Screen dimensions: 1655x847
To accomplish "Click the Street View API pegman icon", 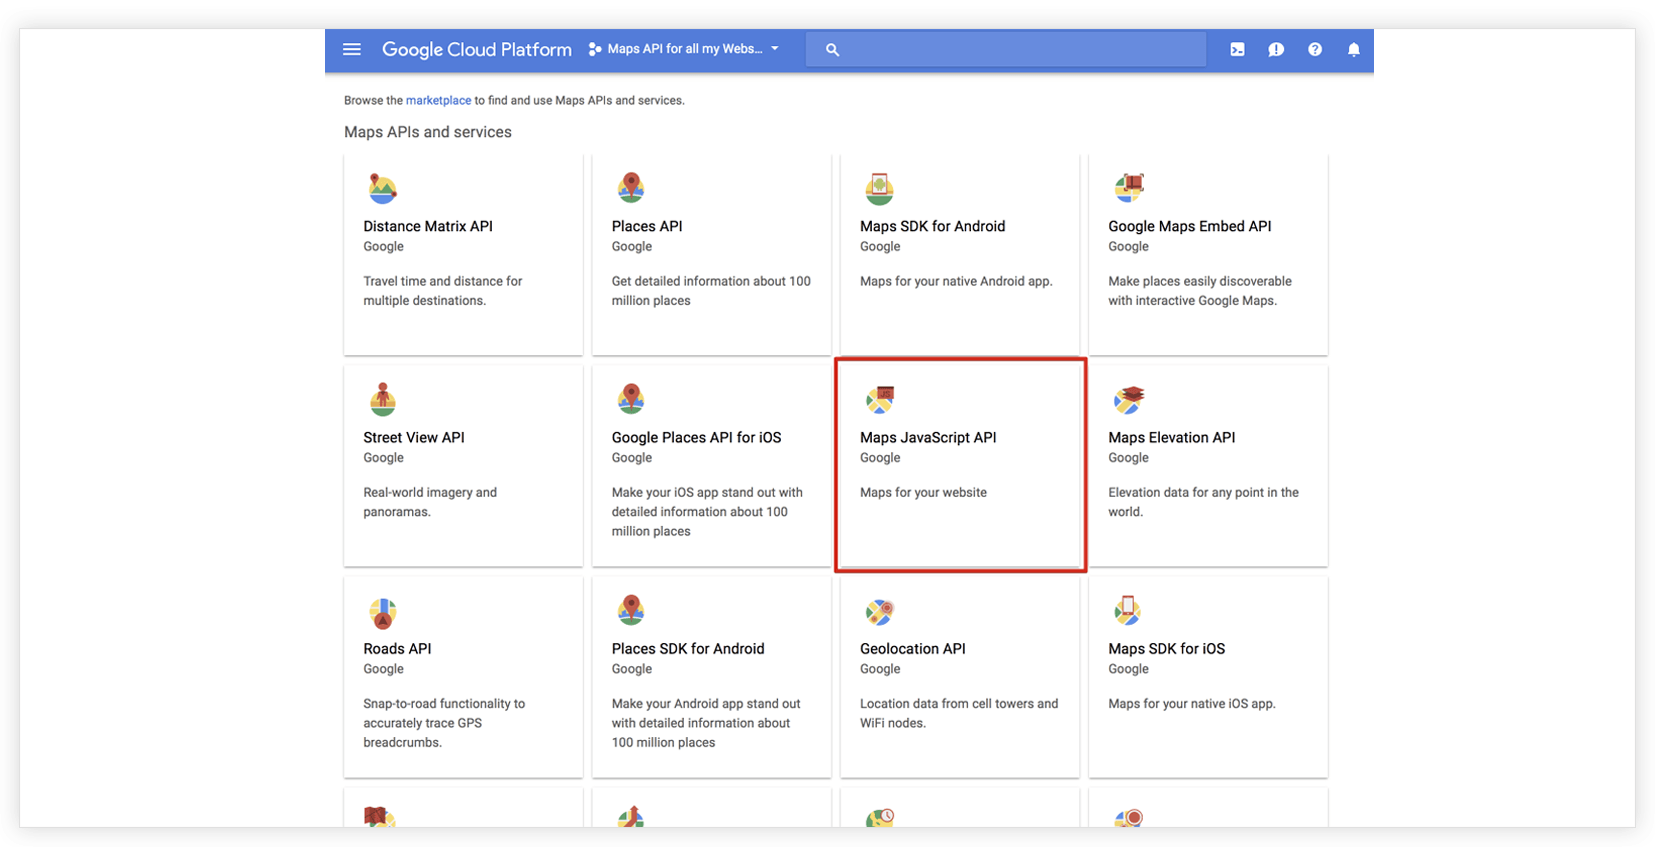I will (382, 399).
